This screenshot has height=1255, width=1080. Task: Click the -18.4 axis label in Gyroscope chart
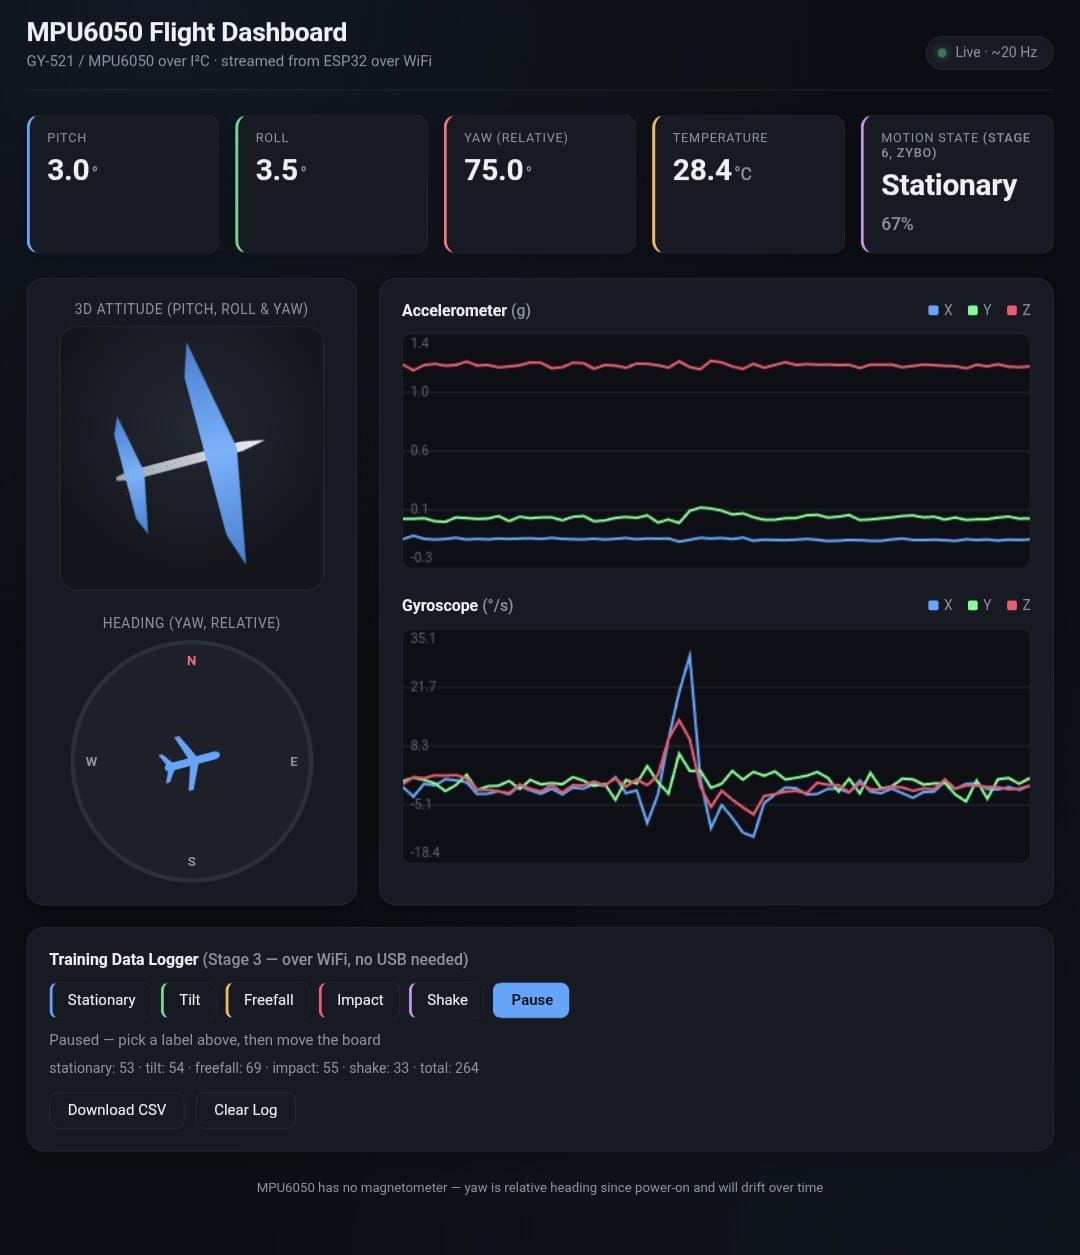click(x=425, y=852)
